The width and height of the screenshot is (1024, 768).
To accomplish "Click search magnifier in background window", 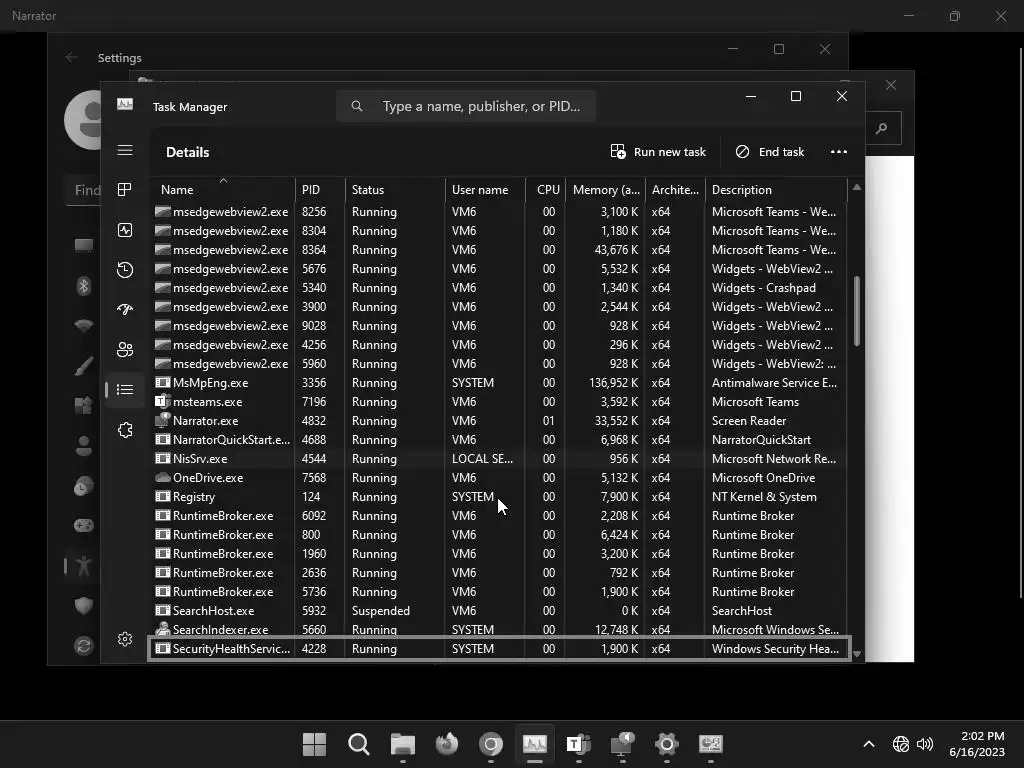I will (x=882, y=128).
